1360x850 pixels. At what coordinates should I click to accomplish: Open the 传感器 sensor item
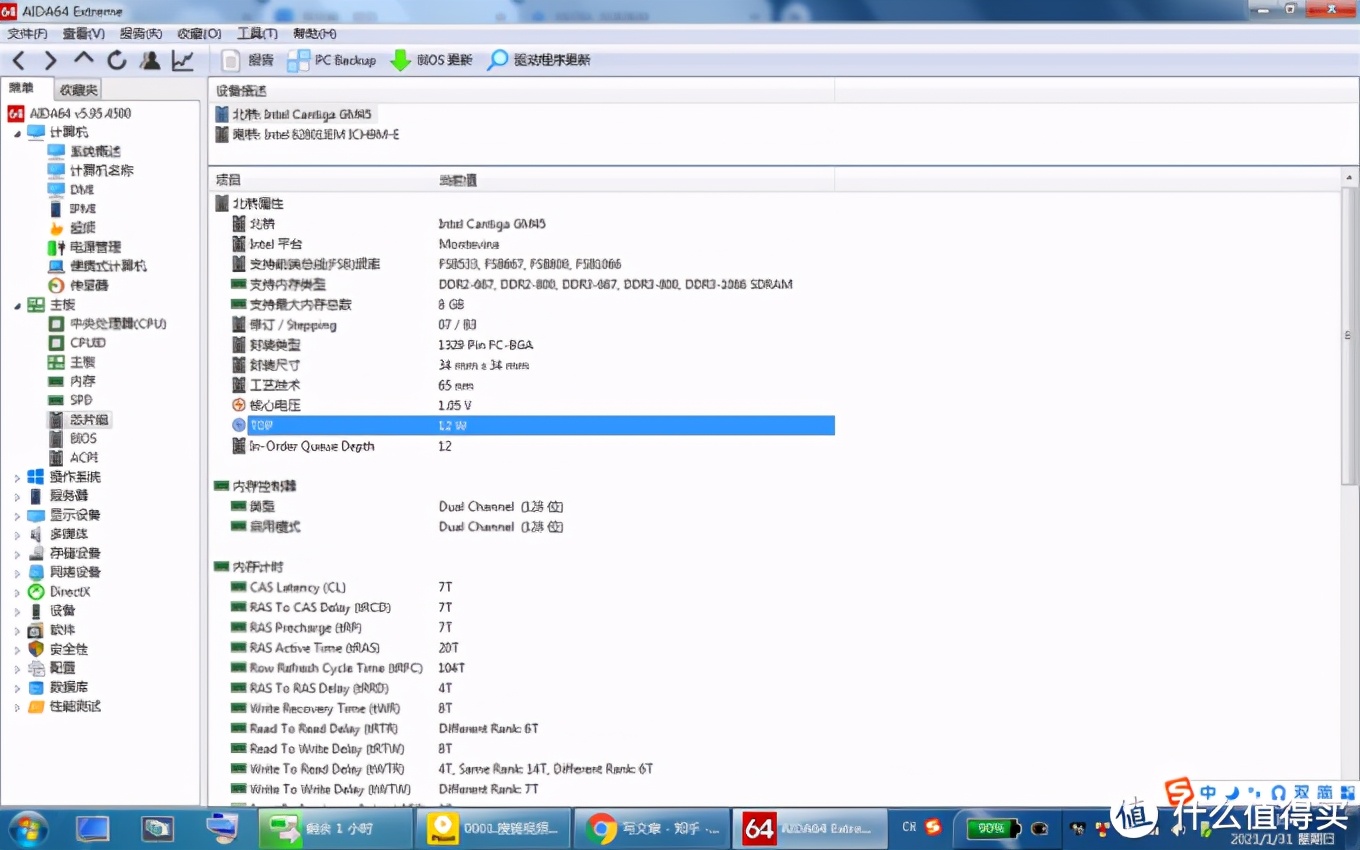click(x=78, y=285)
